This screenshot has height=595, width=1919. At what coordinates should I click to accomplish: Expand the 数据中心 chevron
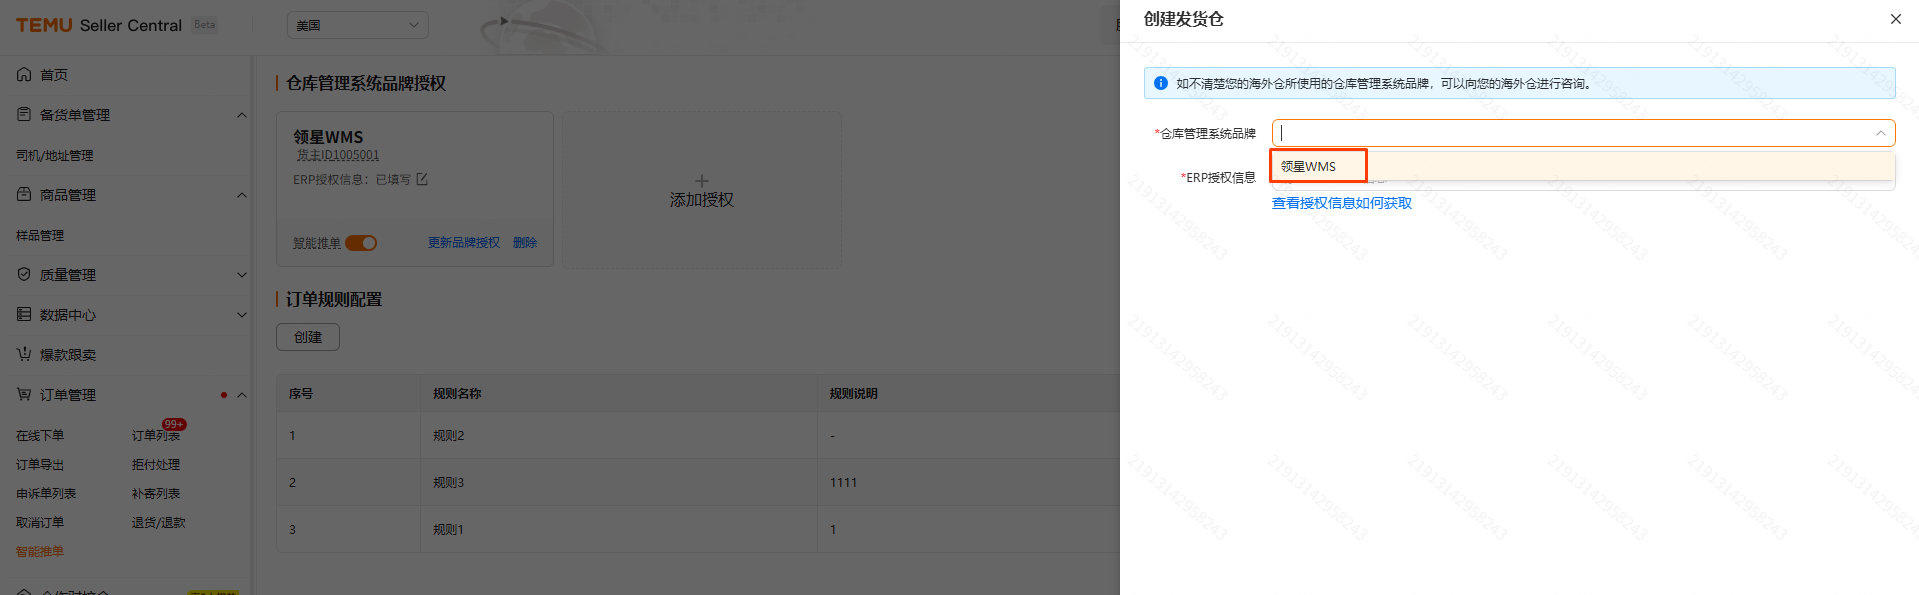coord(241,315)
